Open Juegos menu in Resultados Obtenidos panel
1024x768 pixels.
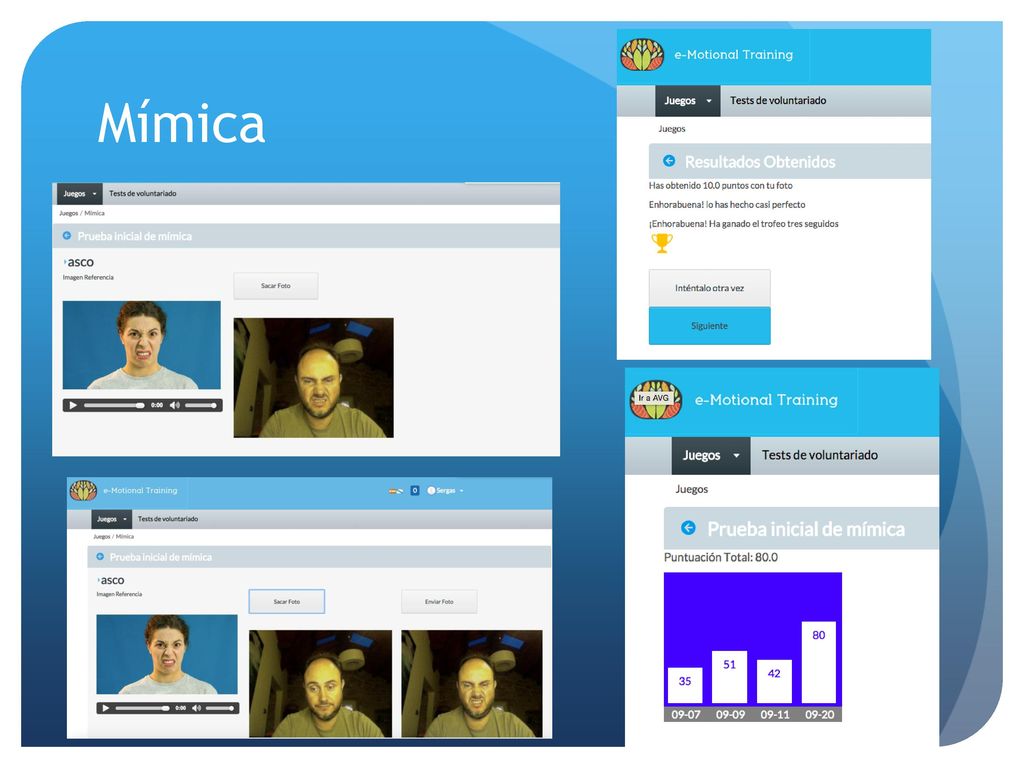click(x=688, y=101)
